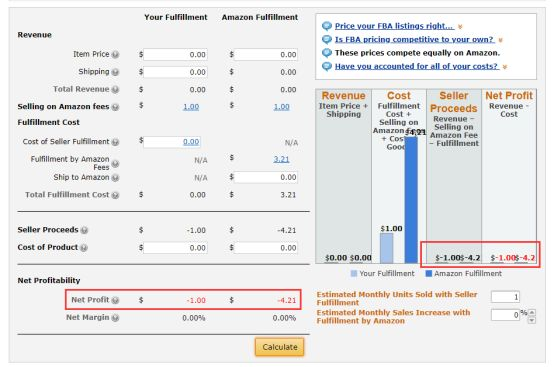Click Your Fulfillment legend swatch
Viewport: 554px width, 367px height.
[354, 274]
